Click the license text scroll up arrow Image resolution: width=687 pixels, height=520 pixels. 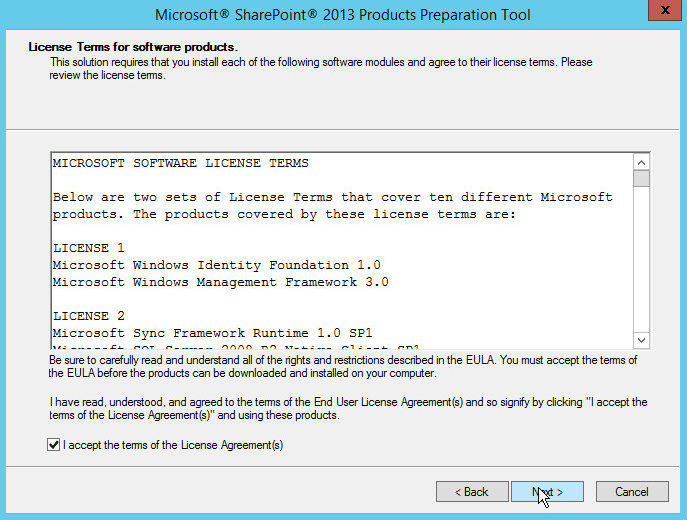pyautogui.click(x=641, y=161)
